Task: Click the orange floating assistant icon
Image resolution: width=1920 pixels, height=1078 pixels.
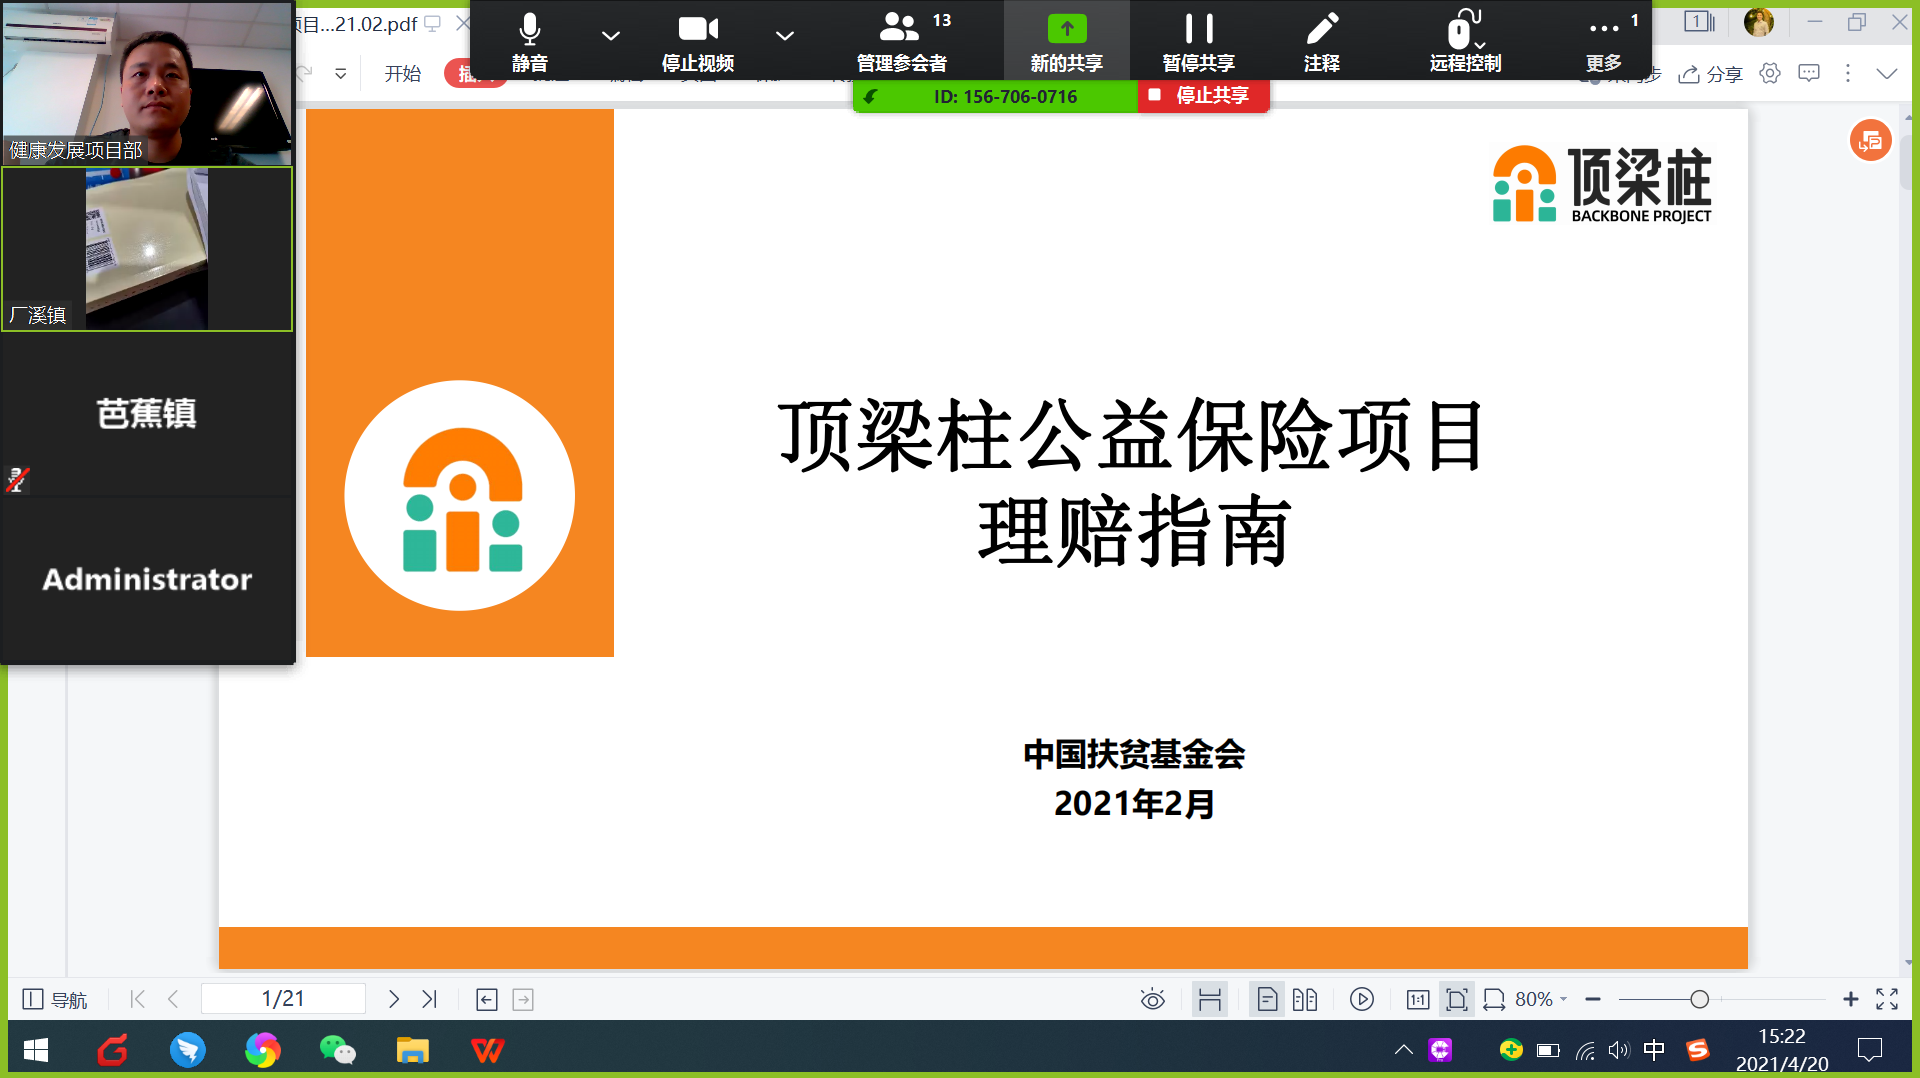Action: 1870,141
